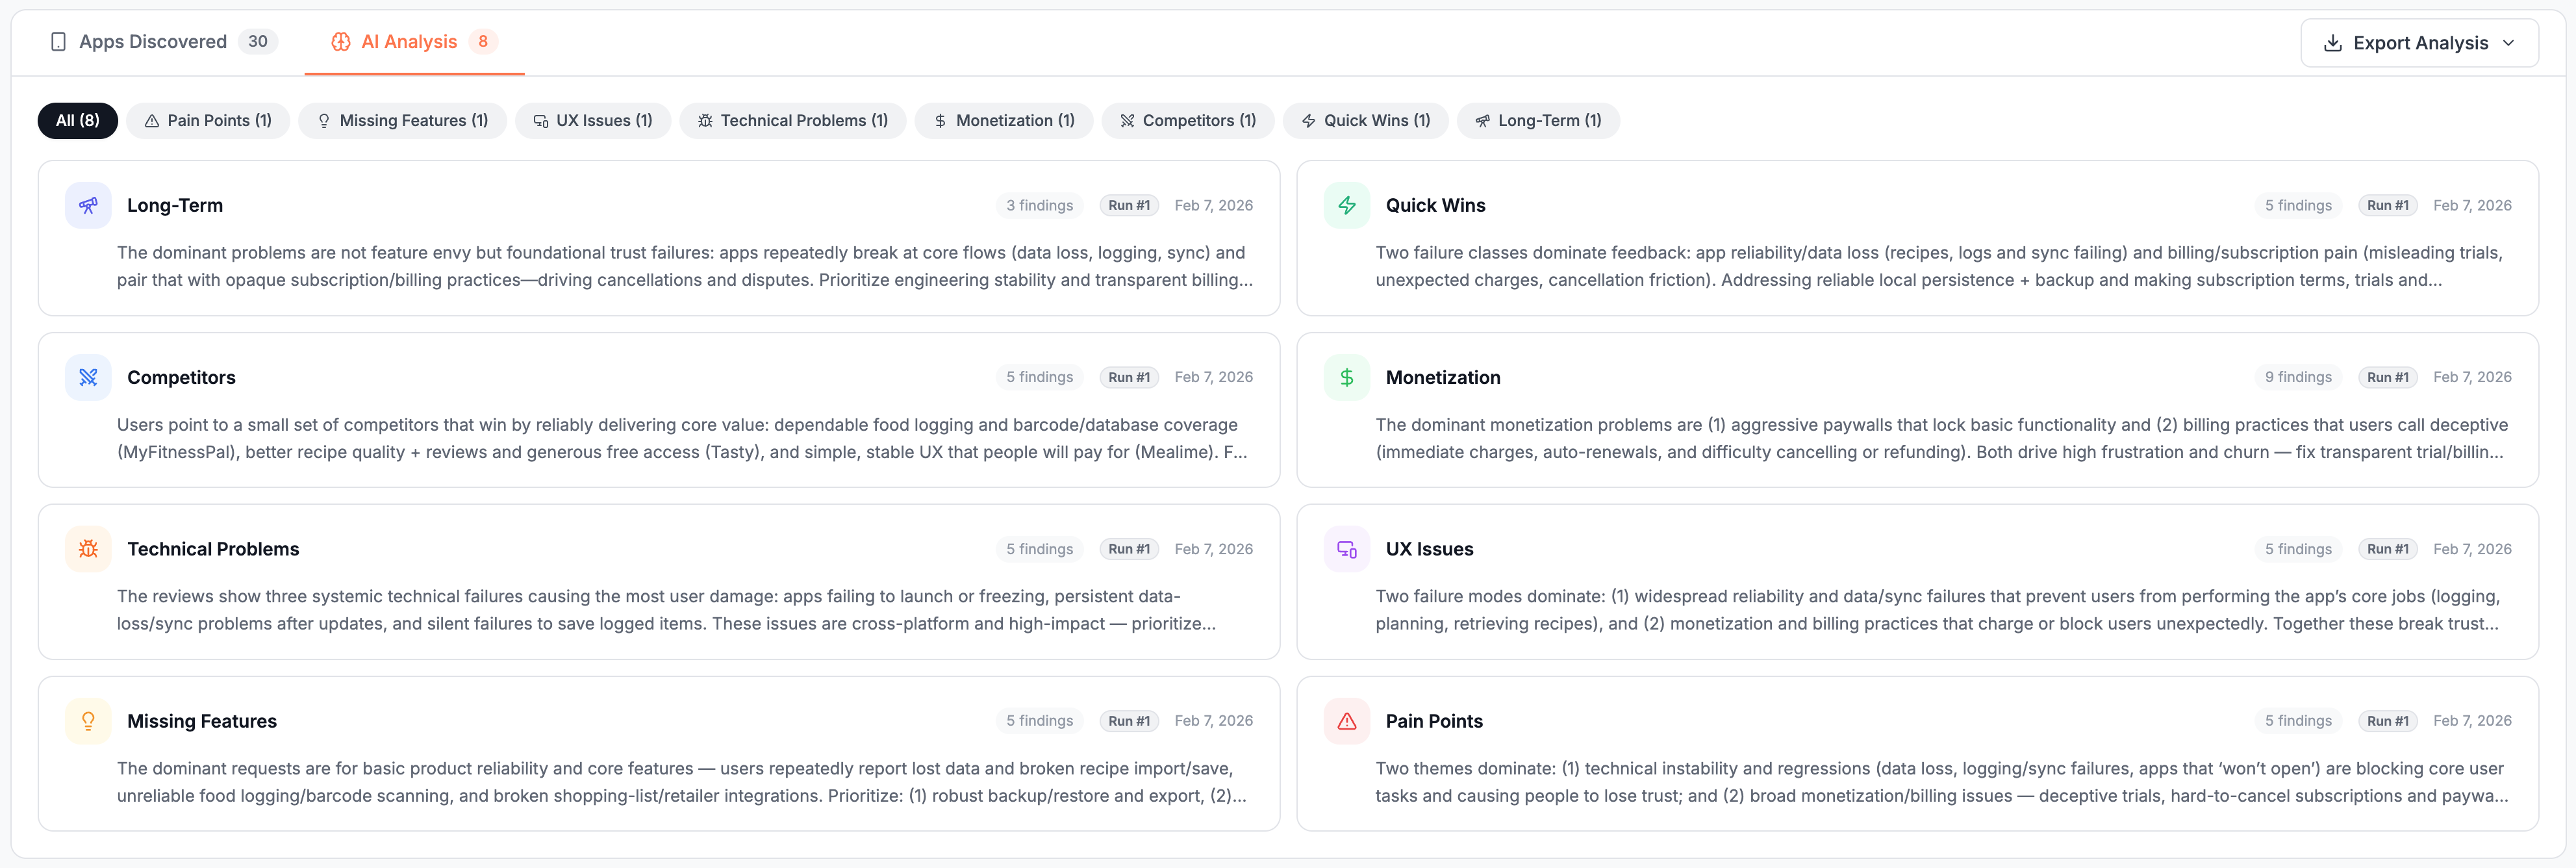Click the lightbulb icon on Missing Features card
The width and height of the screenshot is (2576, 868).
(88, 721)
